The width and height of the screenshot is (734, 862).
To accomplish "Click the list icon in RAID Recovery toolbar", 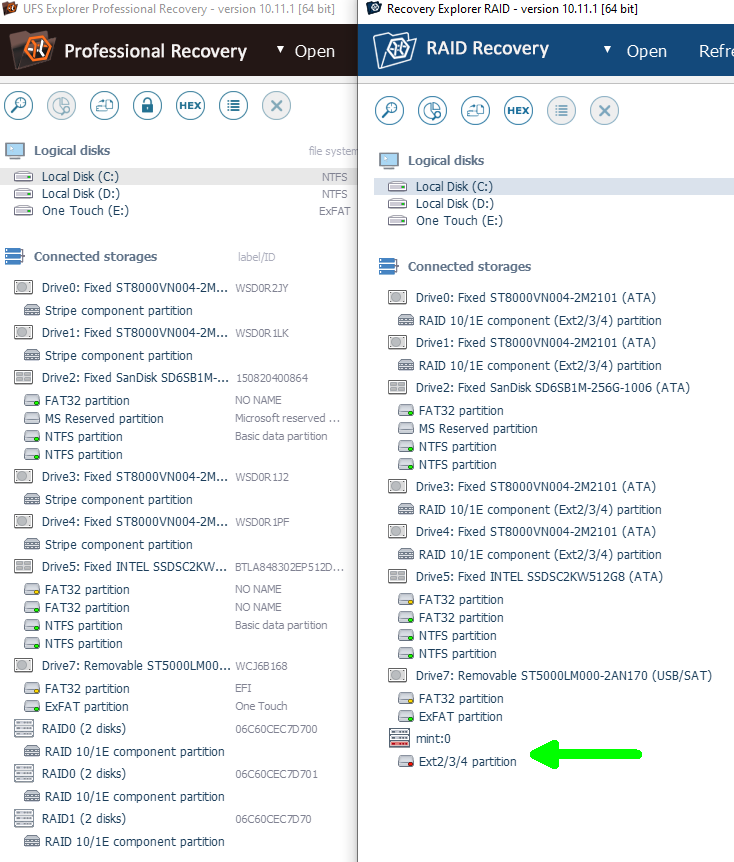I will [x=561, y=110].
